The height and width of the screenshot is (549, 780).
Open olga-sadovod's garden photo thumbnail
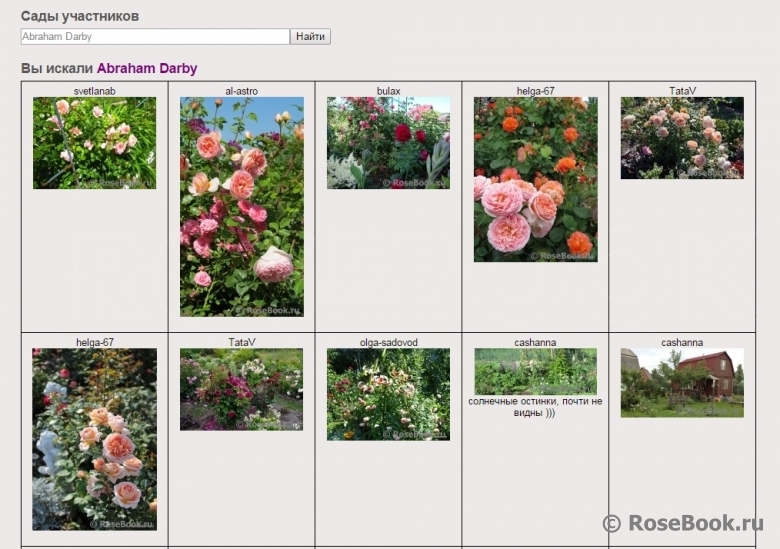(x=388, y=394)
